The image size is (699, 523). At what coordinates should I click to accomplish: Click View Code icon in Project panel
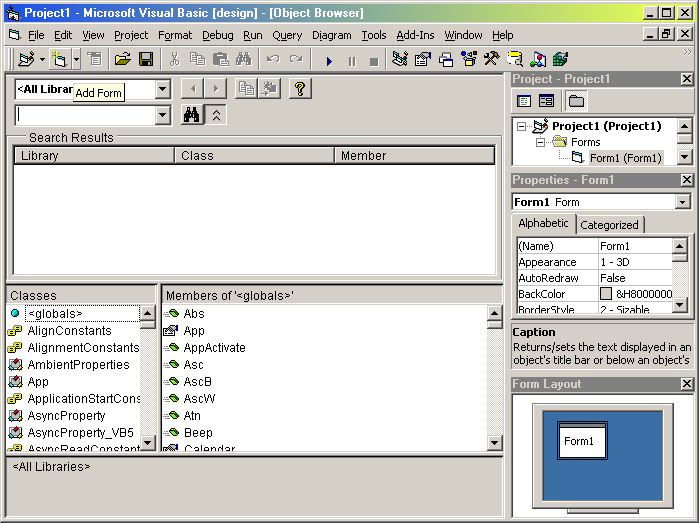(x=524, y=101)
